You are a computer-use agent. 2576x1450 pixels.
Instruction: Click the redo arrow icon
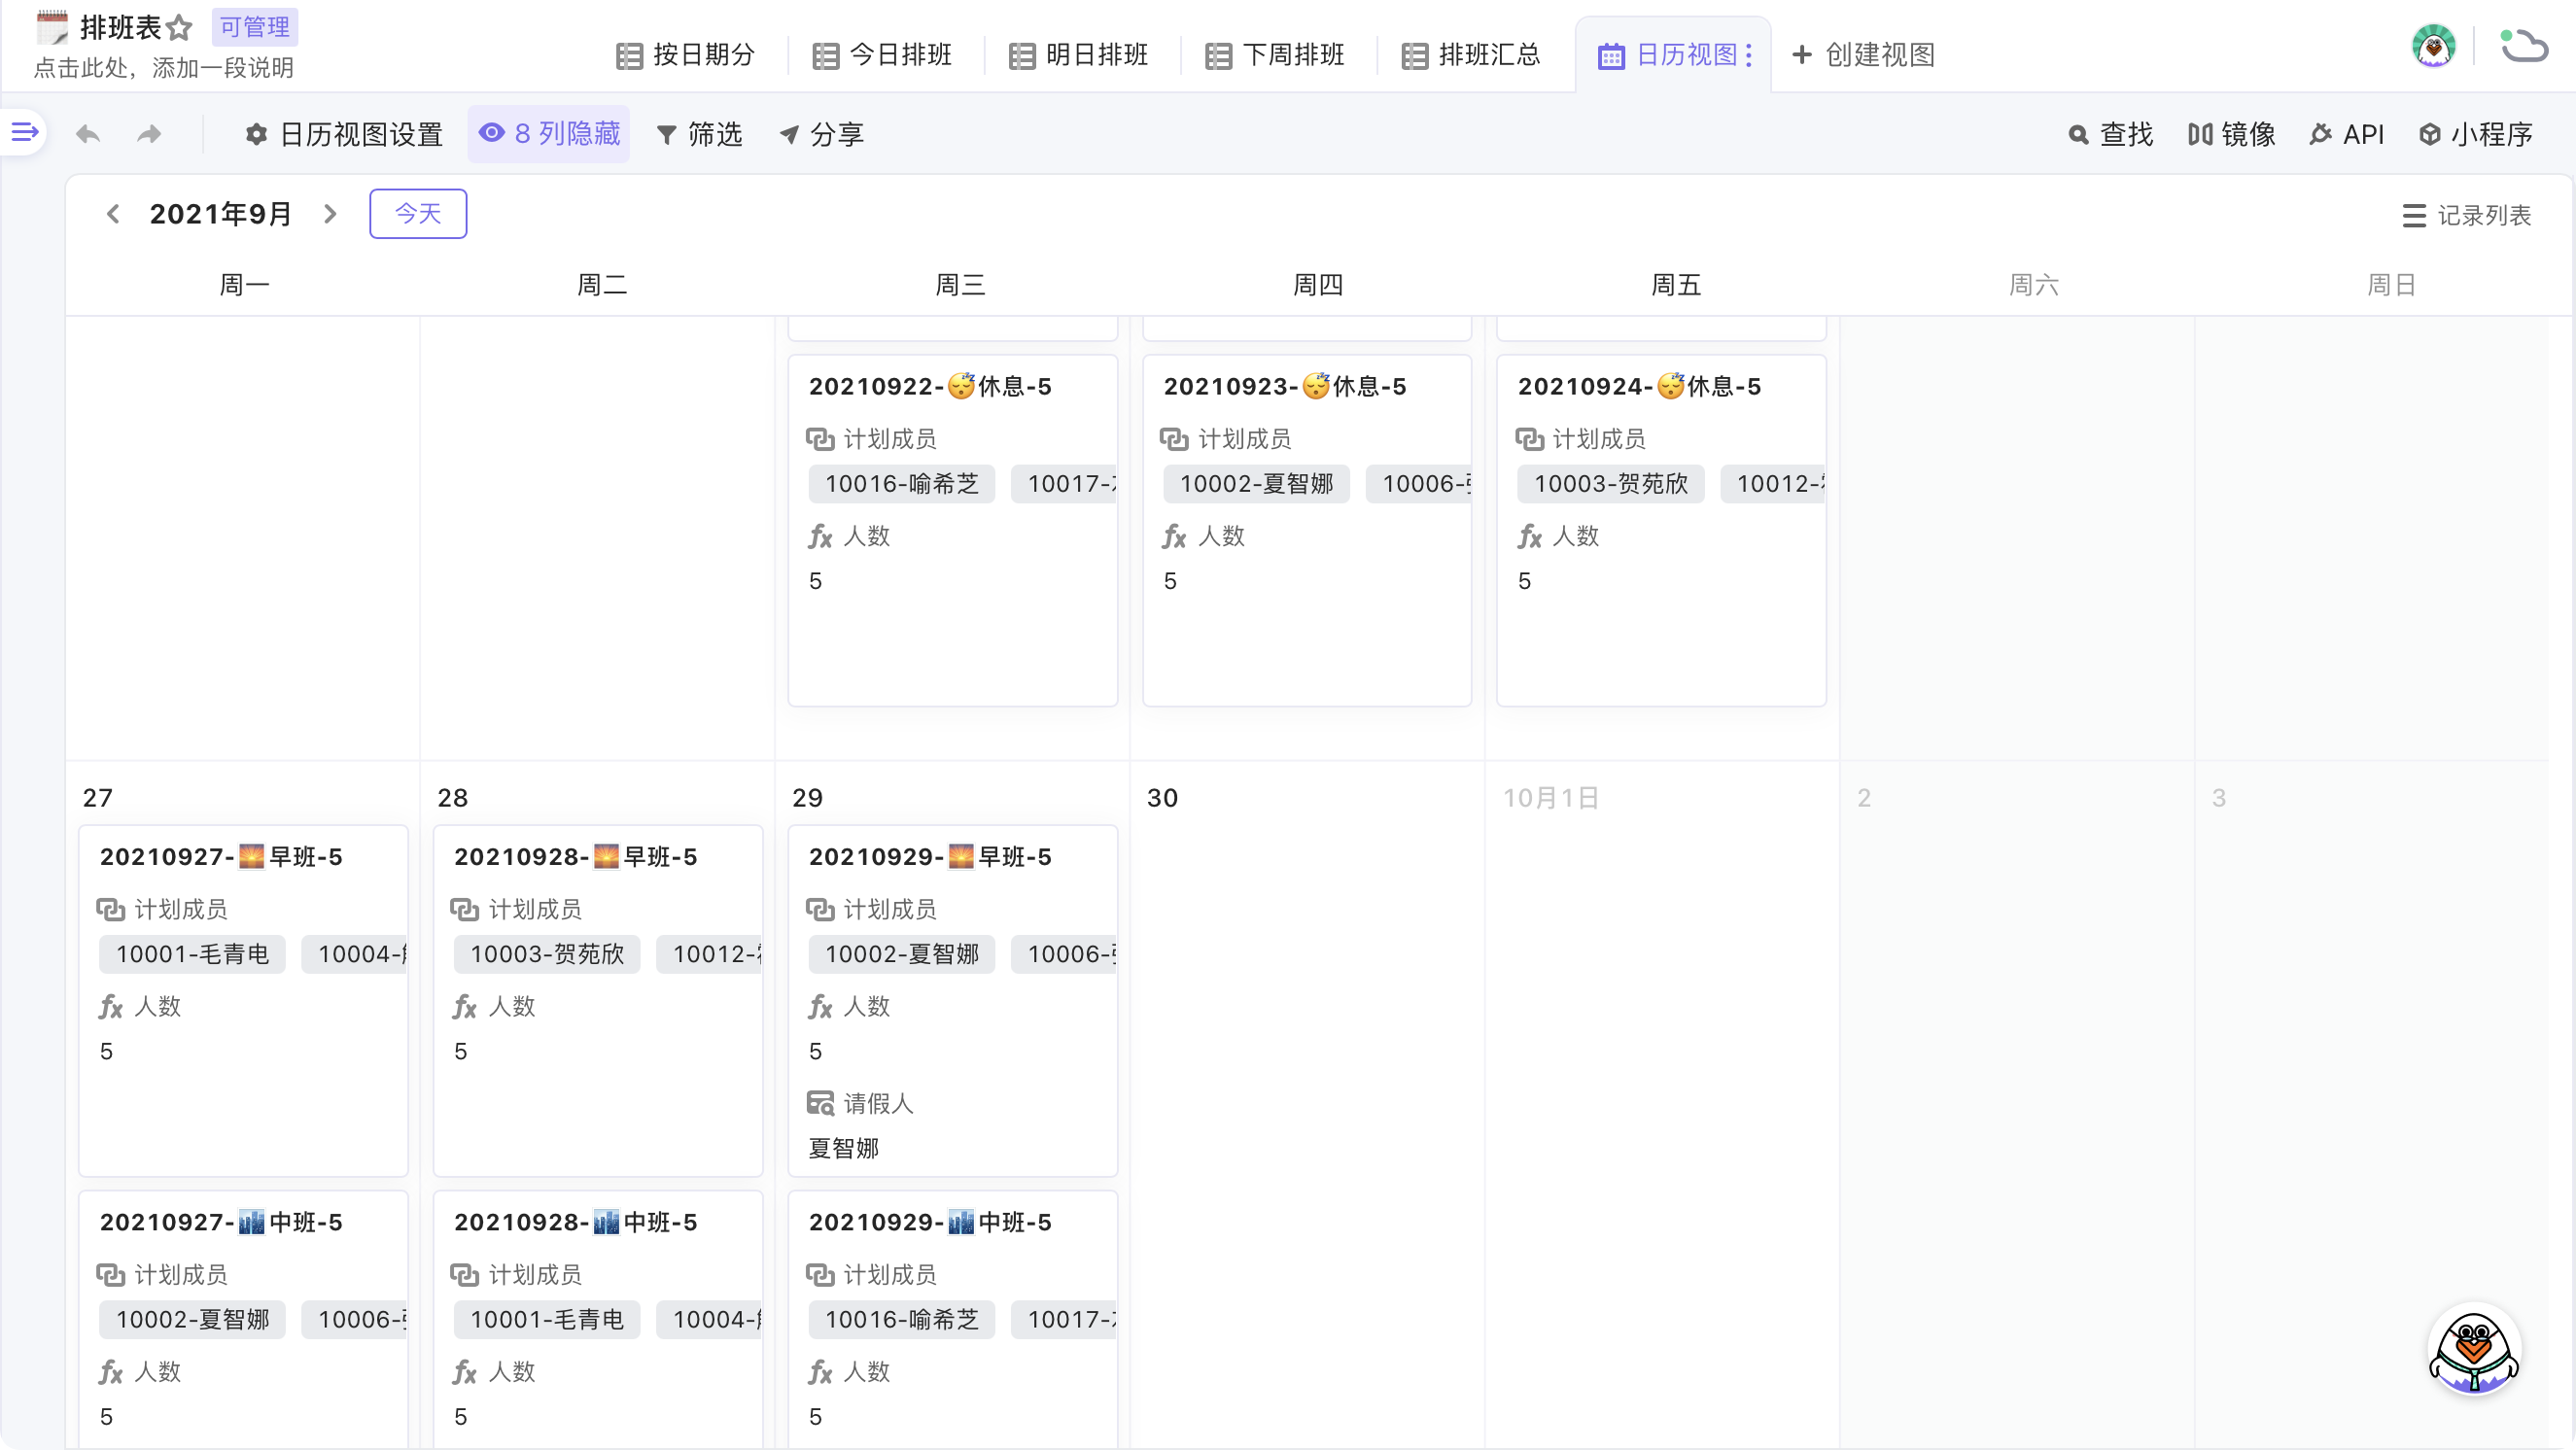coord(149,134)
